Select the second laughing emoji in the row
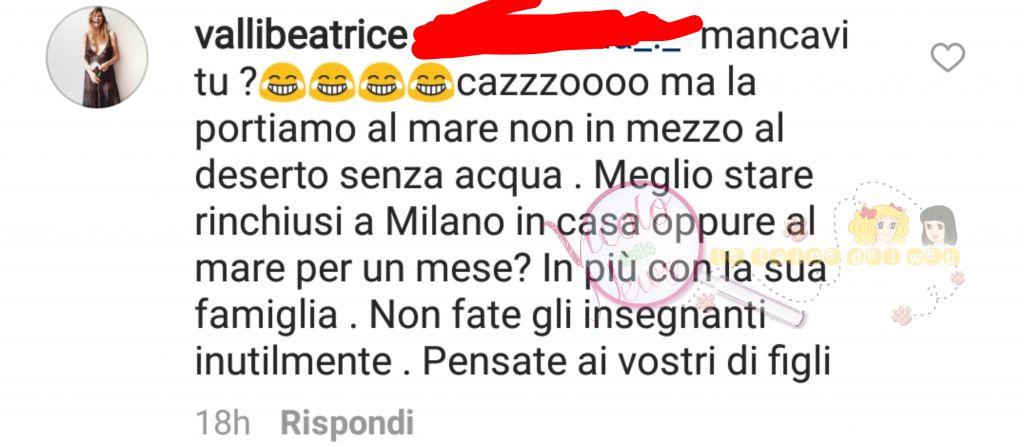1024x447 pixels. click(332, 82)
